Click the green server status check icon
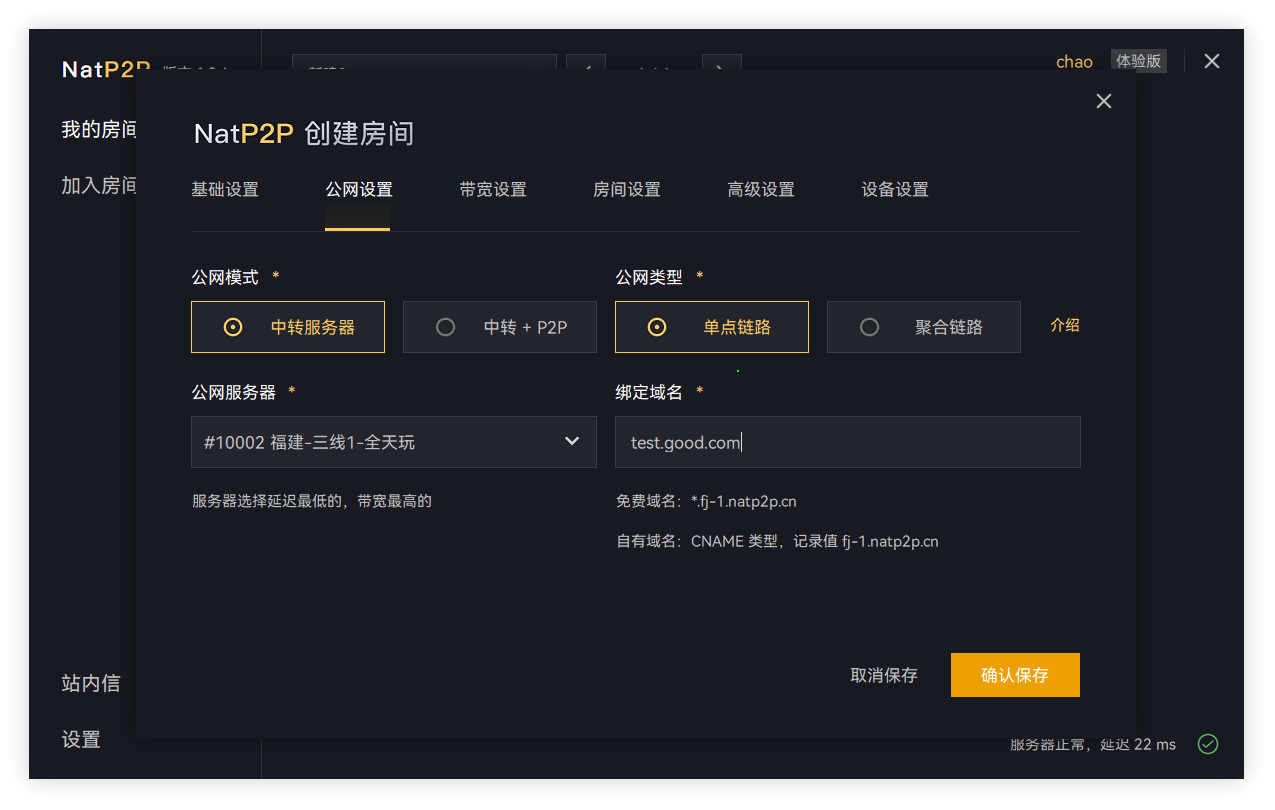 [1208, 744]
